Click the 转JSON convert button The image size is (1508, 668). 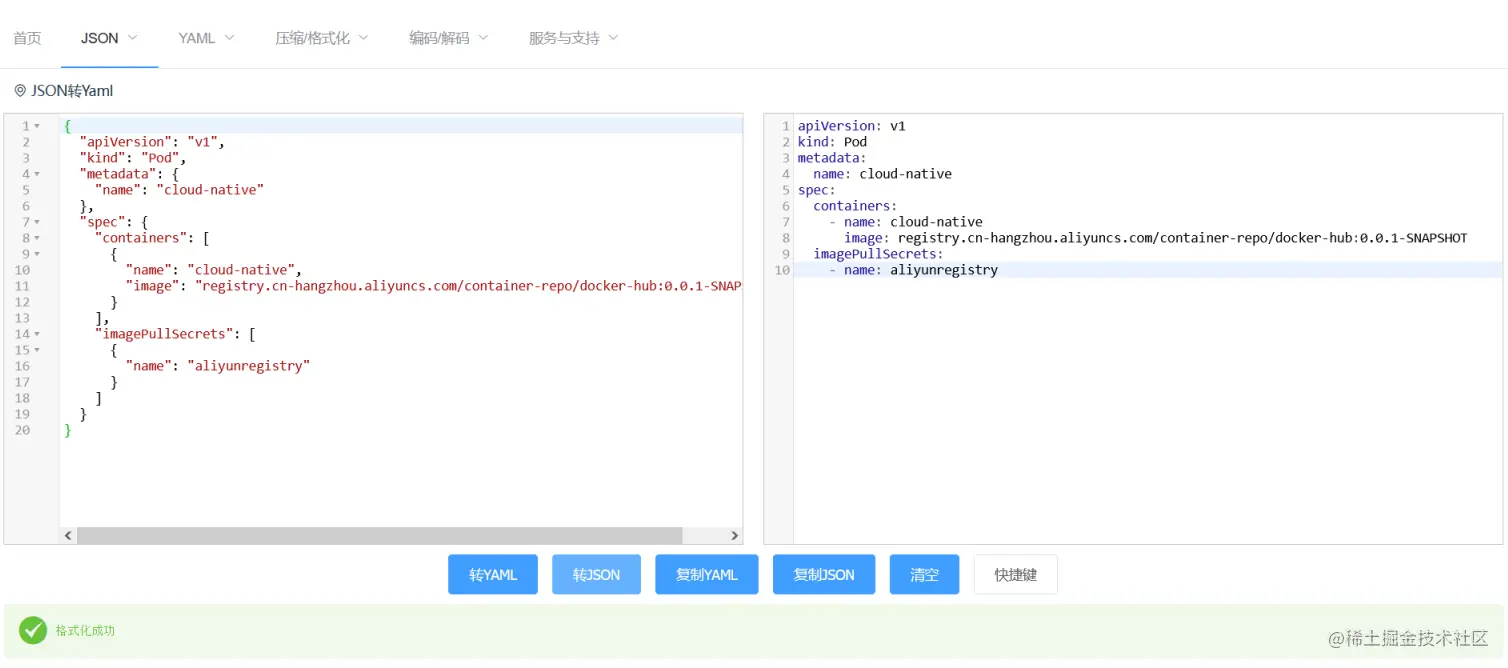(596, 574)
